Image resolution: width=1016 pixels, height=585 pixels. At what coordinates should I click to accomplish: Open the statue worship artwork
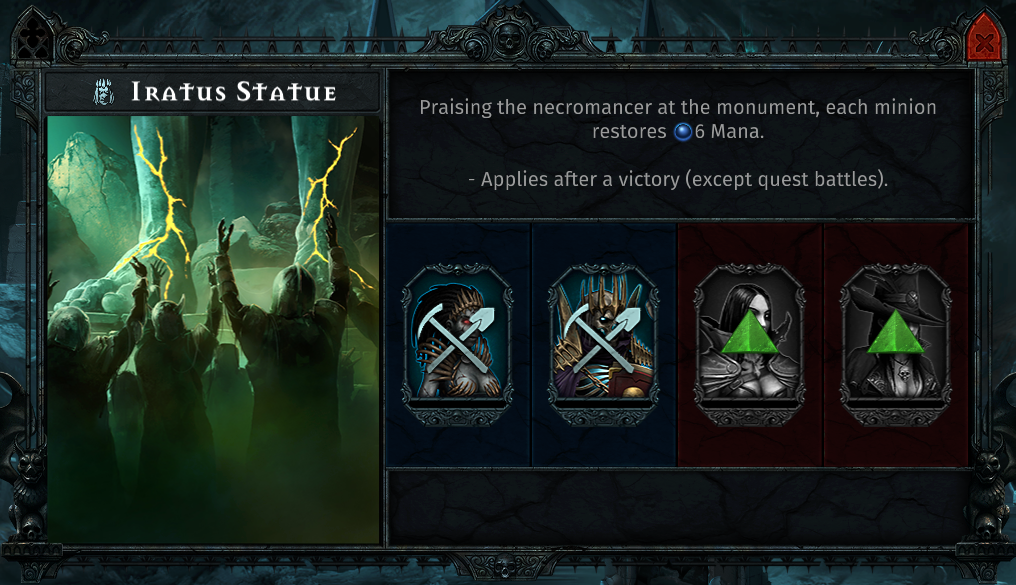click(x=213, y=329)
